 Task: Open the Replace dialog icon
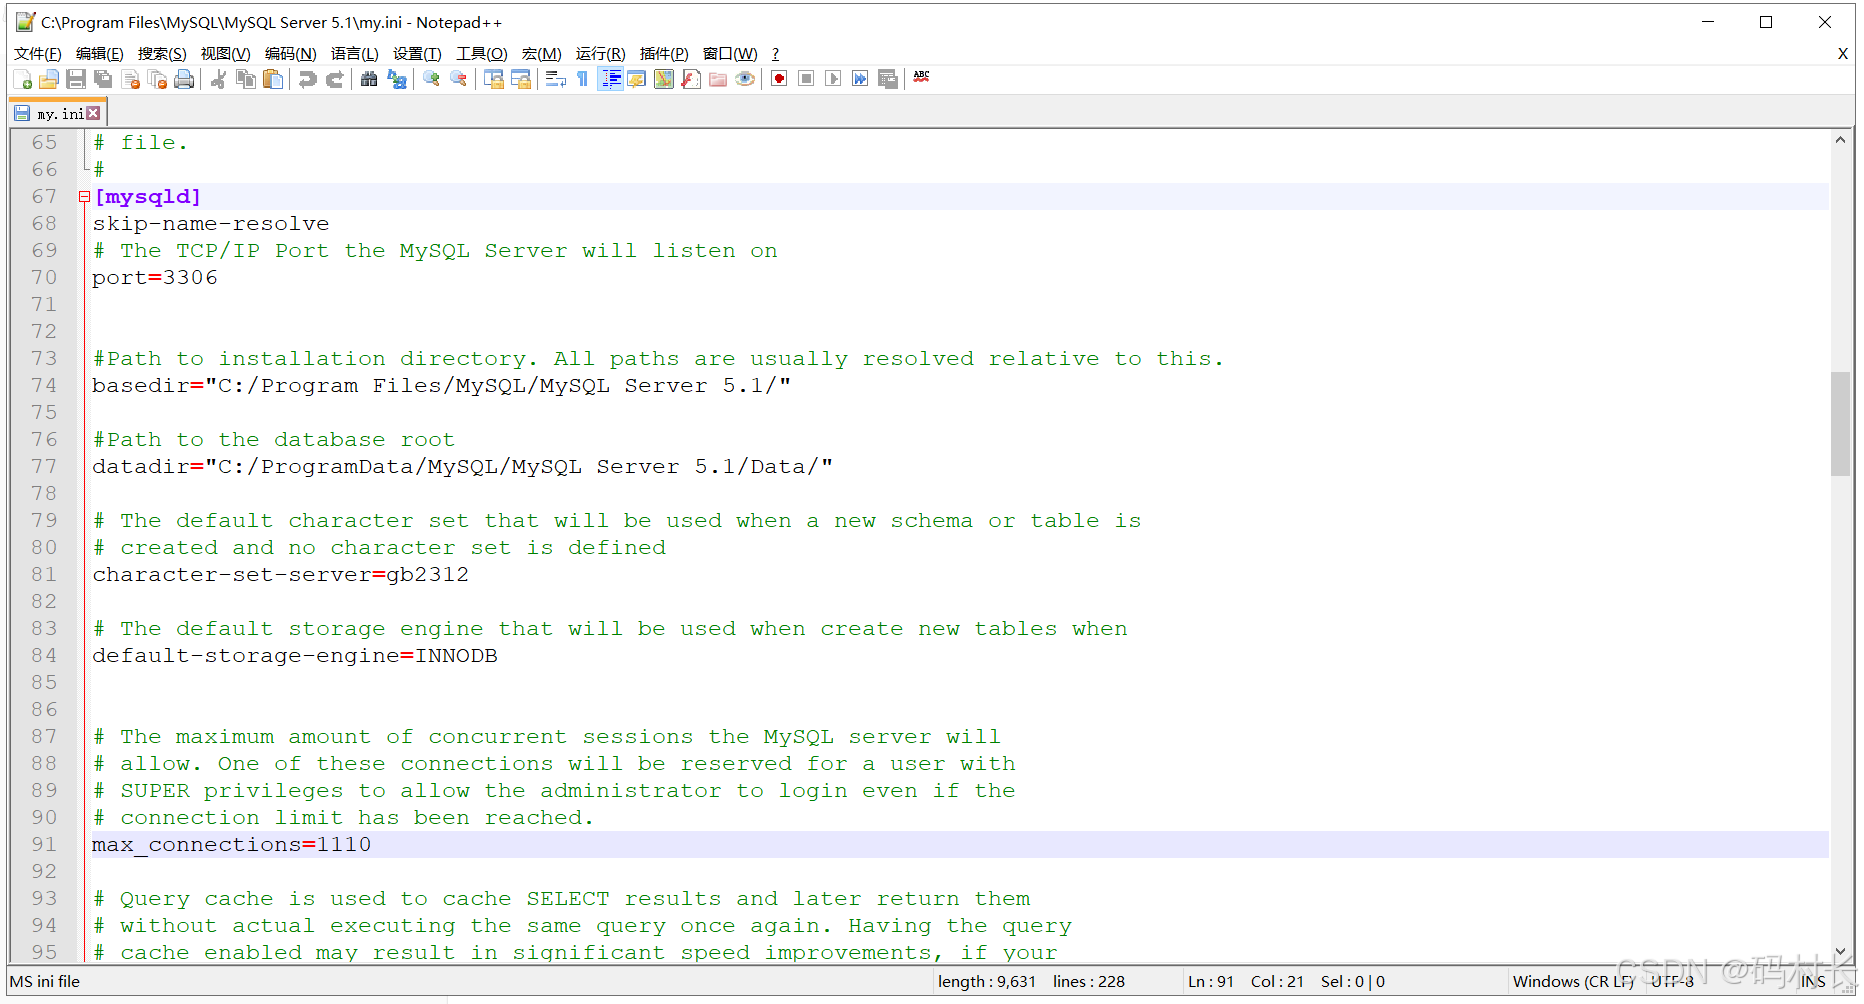click(x=396, y=79)
